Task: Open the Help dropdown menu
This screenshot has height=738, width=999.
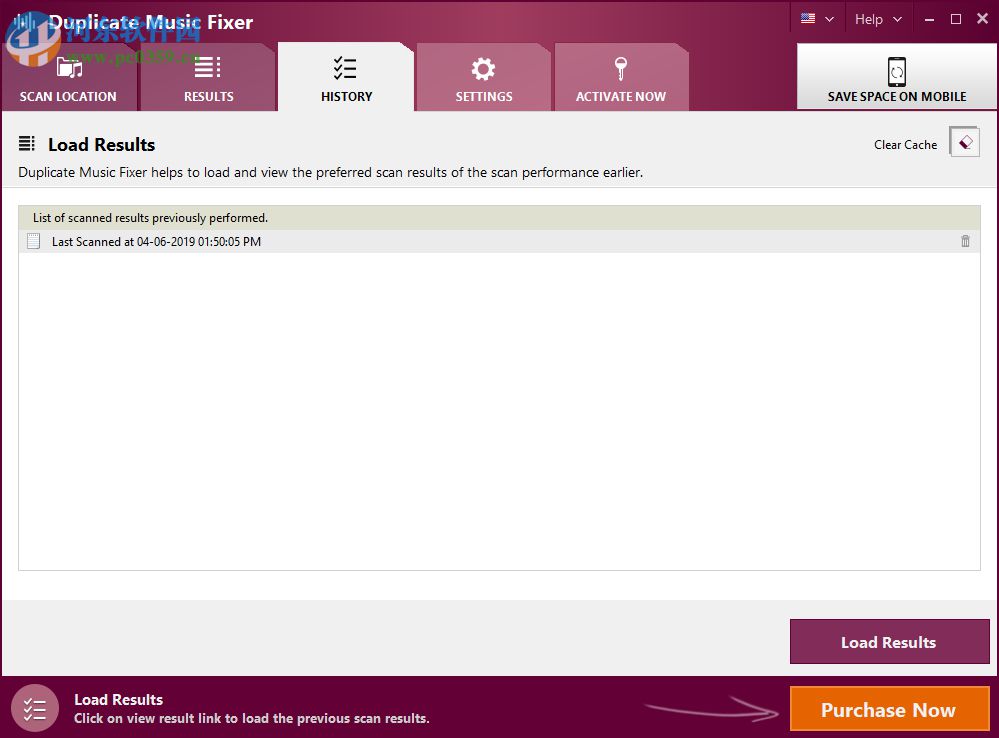Action: (879, 19)
